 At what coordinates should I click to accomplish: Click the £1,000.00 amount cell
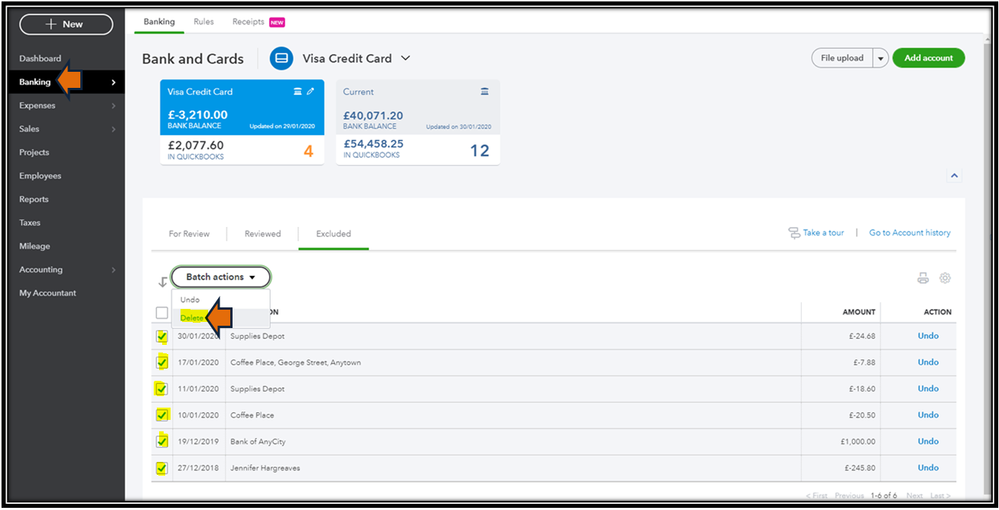[858, 441]
